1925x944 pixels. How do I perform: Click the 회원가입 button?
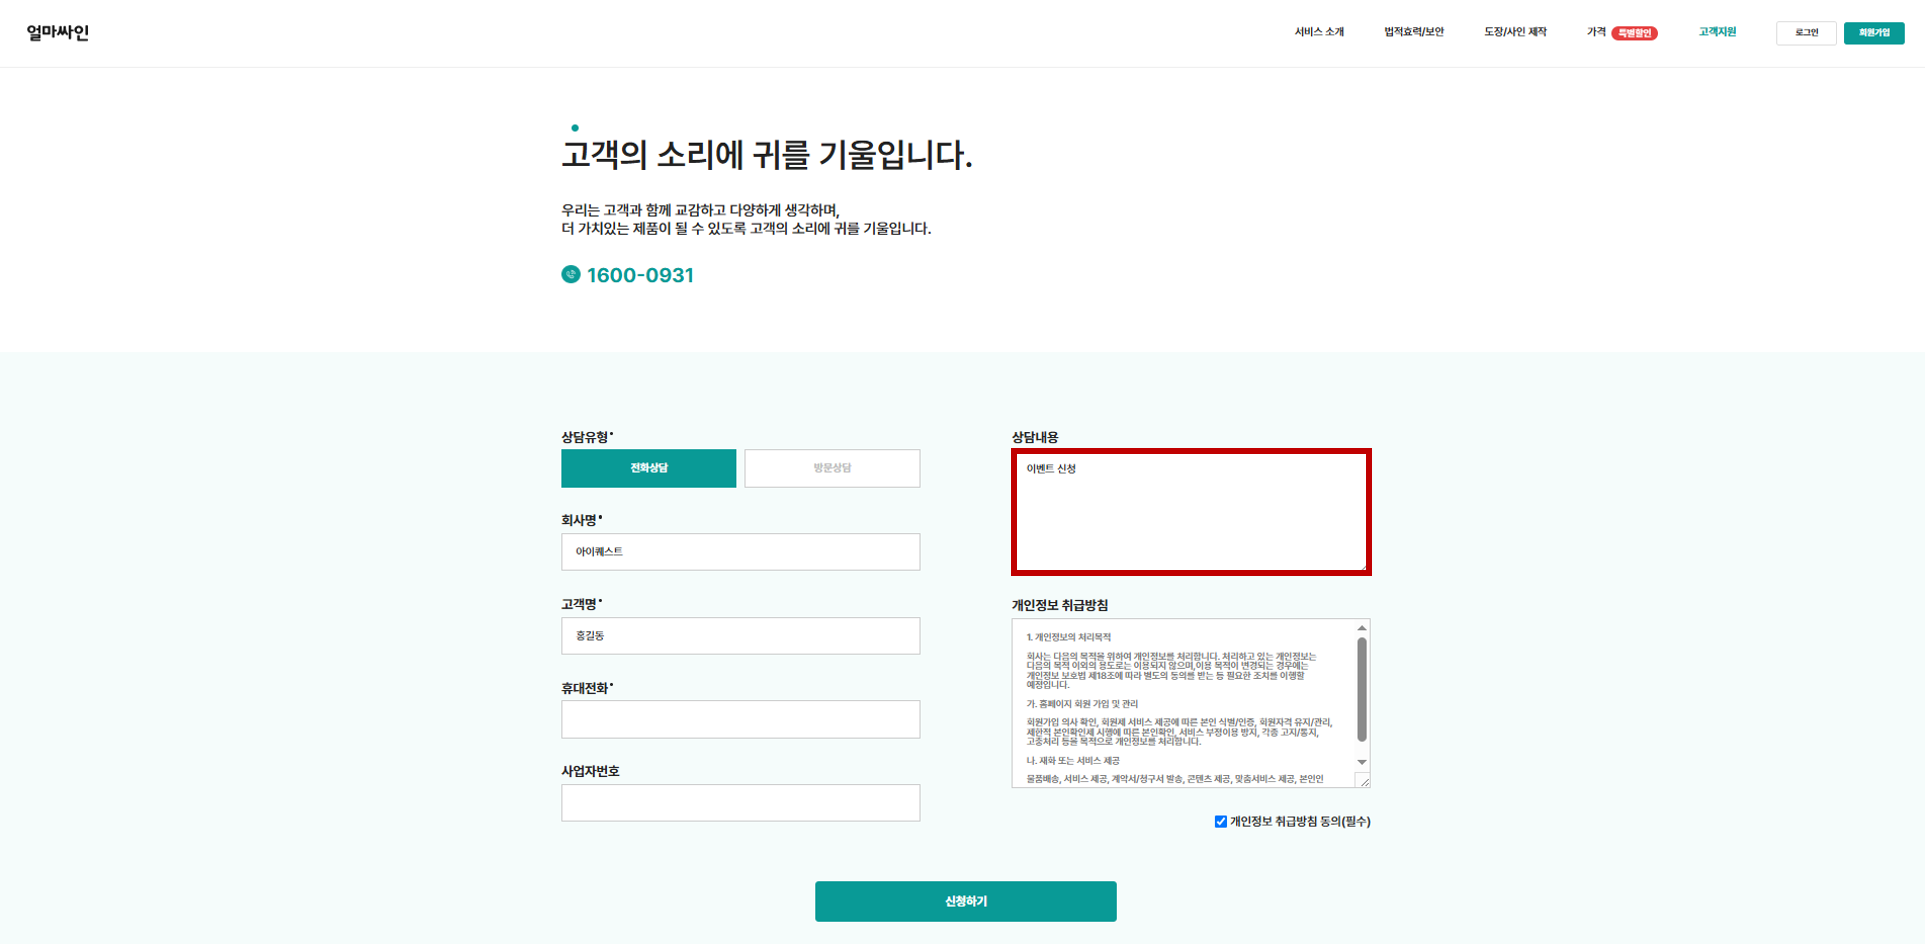coord(1874,32)
